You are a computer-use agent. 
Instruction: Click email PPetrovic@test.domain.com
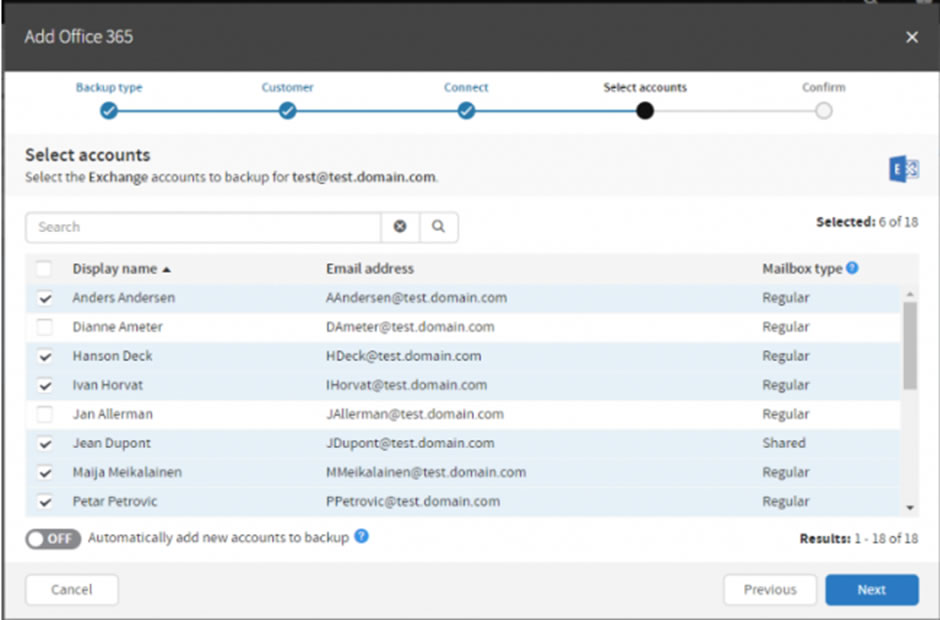(x=413, y=501)
